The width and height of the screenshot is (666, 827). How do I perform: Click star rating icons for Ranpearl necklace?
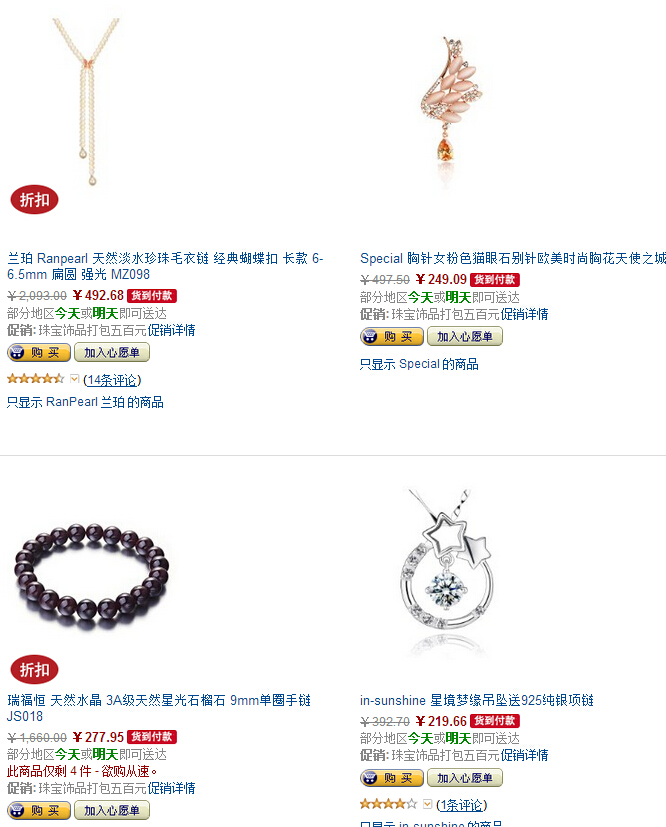35,379
